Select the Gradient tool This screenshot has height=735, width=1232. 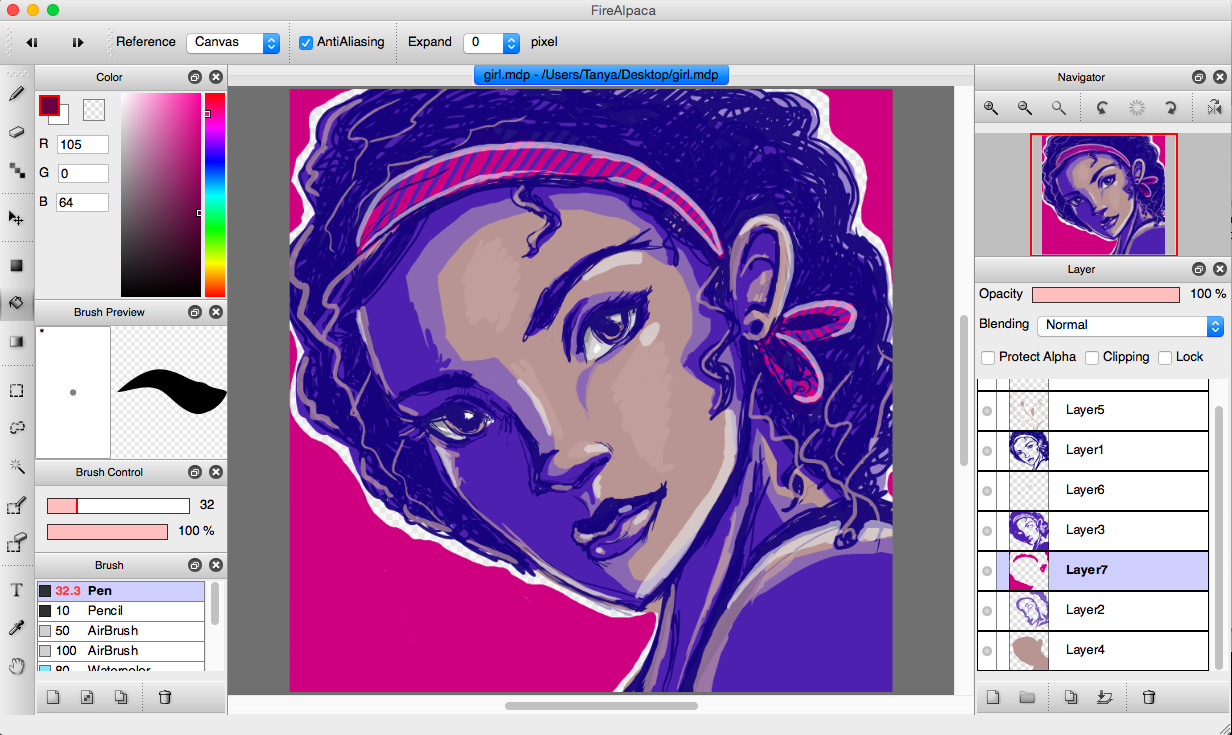pos(16,341)
